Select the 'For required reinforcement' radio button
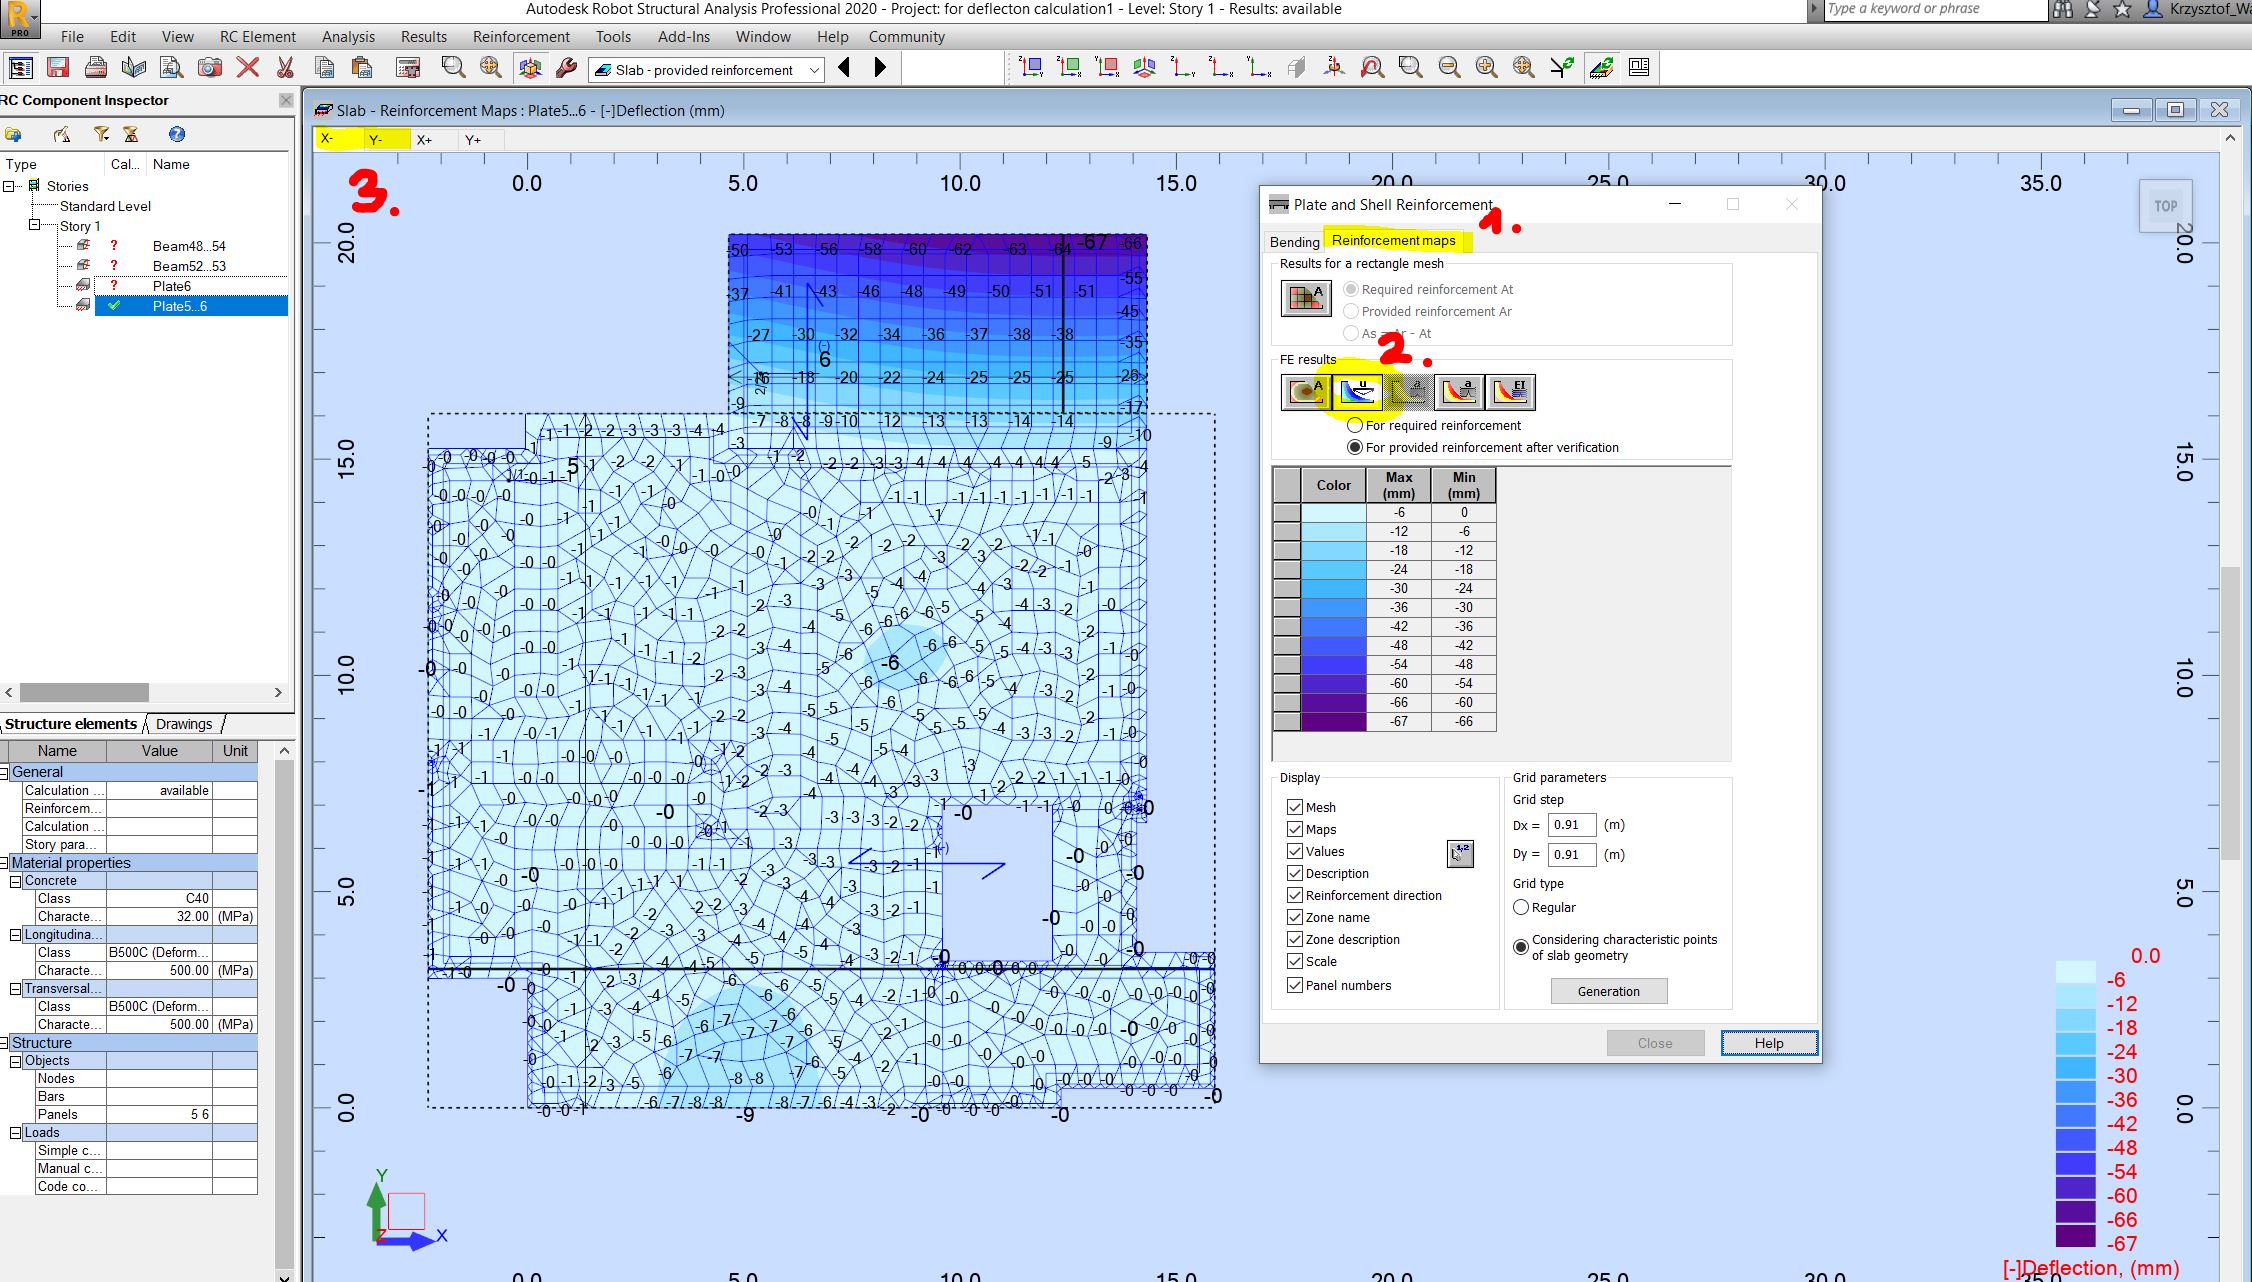Screen dimensions: 2252x1282 click(1356, 425)
